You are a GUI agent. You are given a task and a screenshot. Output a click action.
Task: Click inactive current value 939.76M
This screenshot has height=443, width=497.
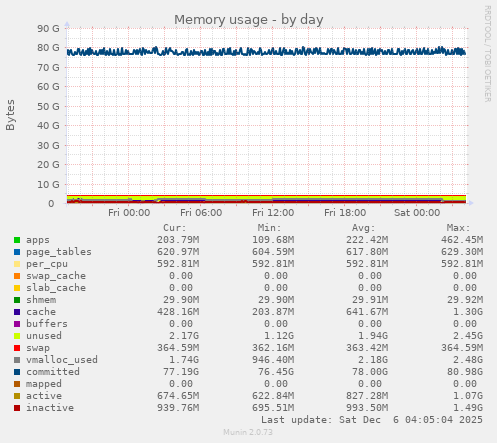(x=178, y=408)
